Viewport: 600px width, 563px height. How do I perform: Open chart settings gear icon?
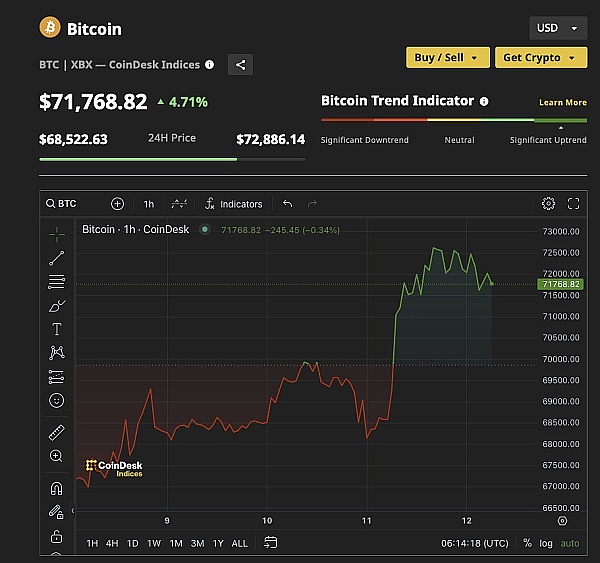pyautogui.click(x=548, y=204)
